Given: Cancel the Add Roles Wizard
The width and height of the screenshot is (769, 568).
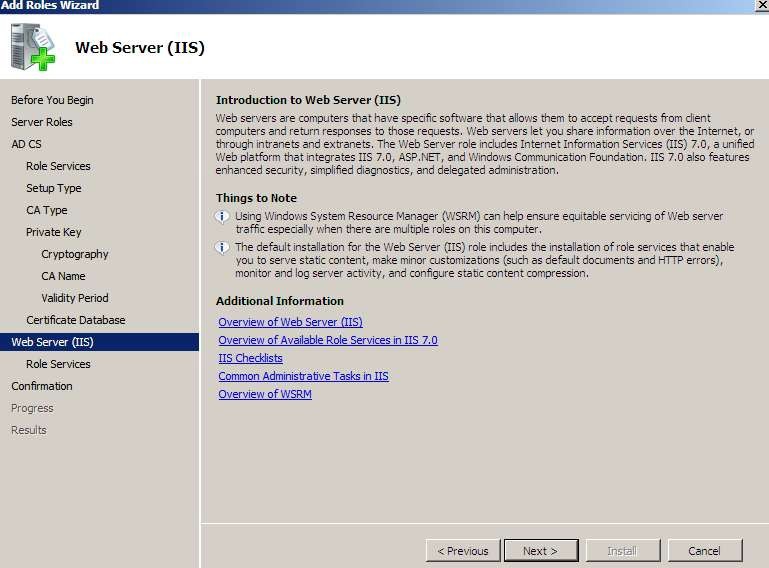Looking at the screenshot, I should [705, 551].
